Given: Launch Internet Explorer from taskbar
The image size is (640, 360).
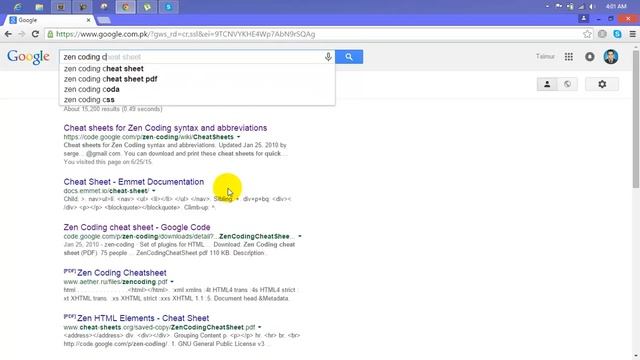Looking at the screenshot, I should point(18,7).
